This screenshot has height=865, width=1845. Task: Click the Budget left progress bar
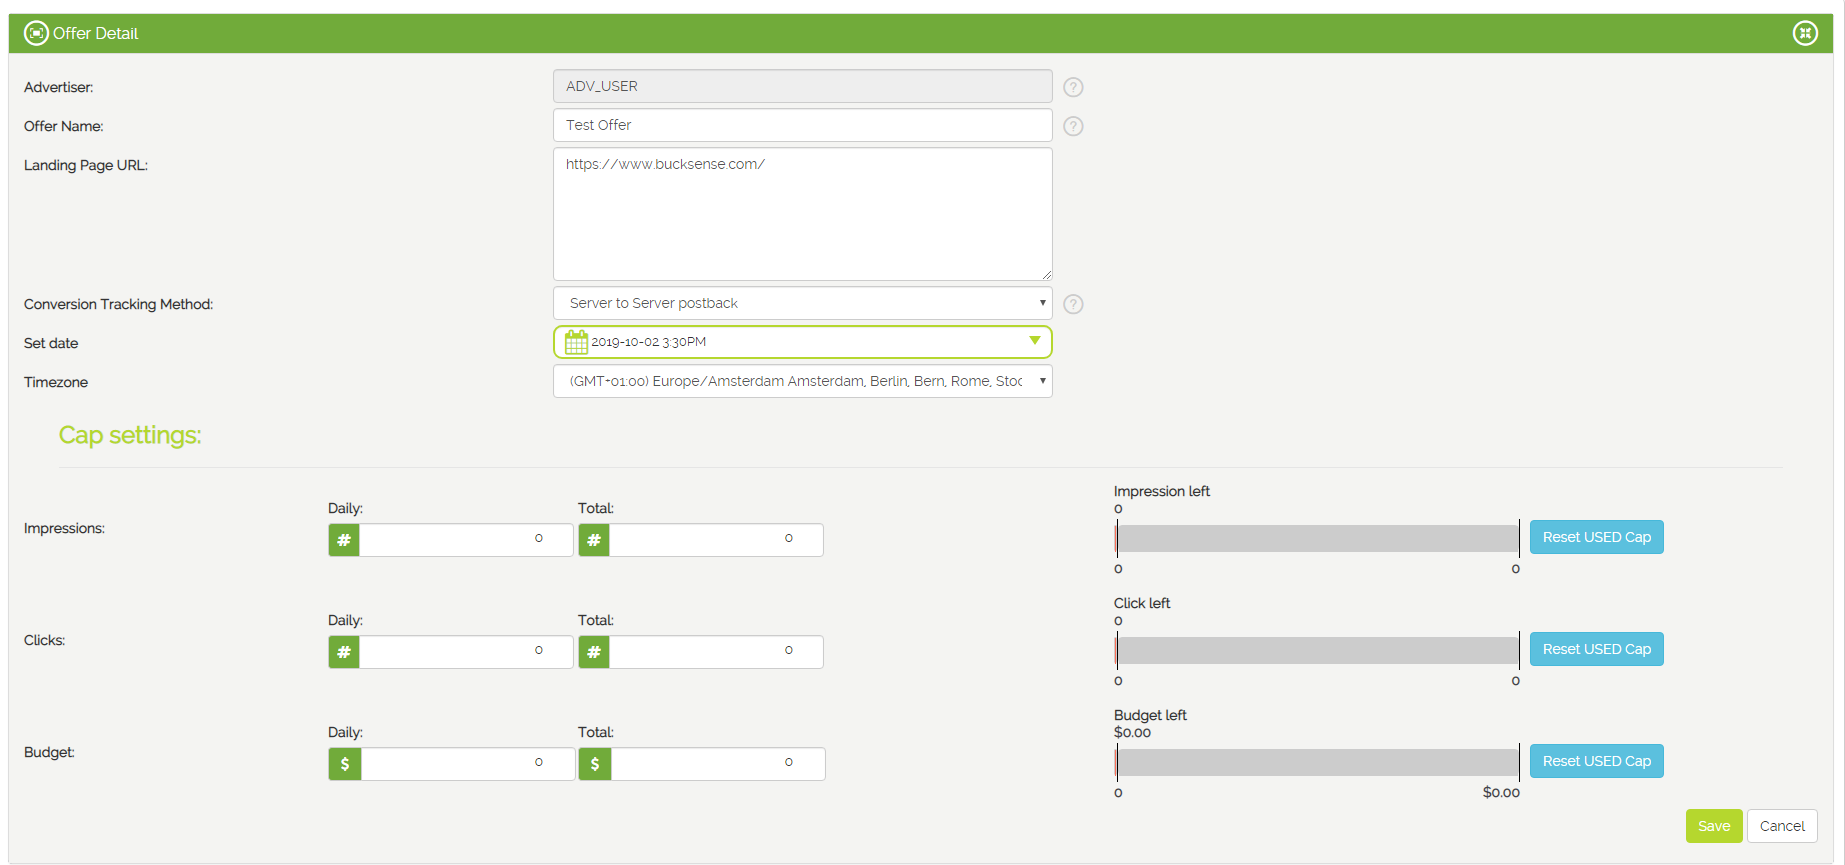click(1318, 762)
